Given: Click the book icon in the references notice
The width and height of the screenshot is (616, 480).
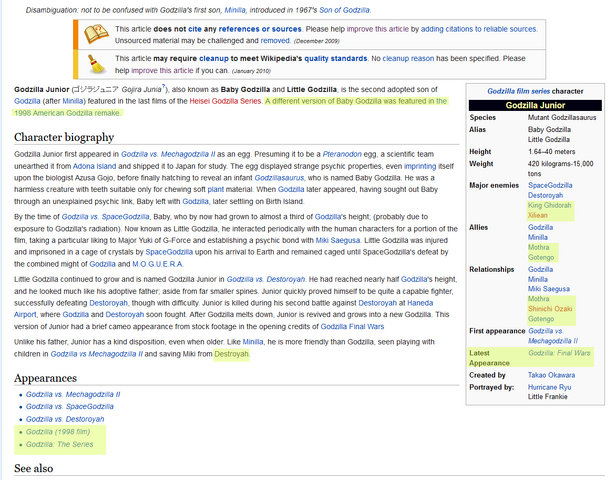Looking at the screenshot, I should [x=96, y=35].
